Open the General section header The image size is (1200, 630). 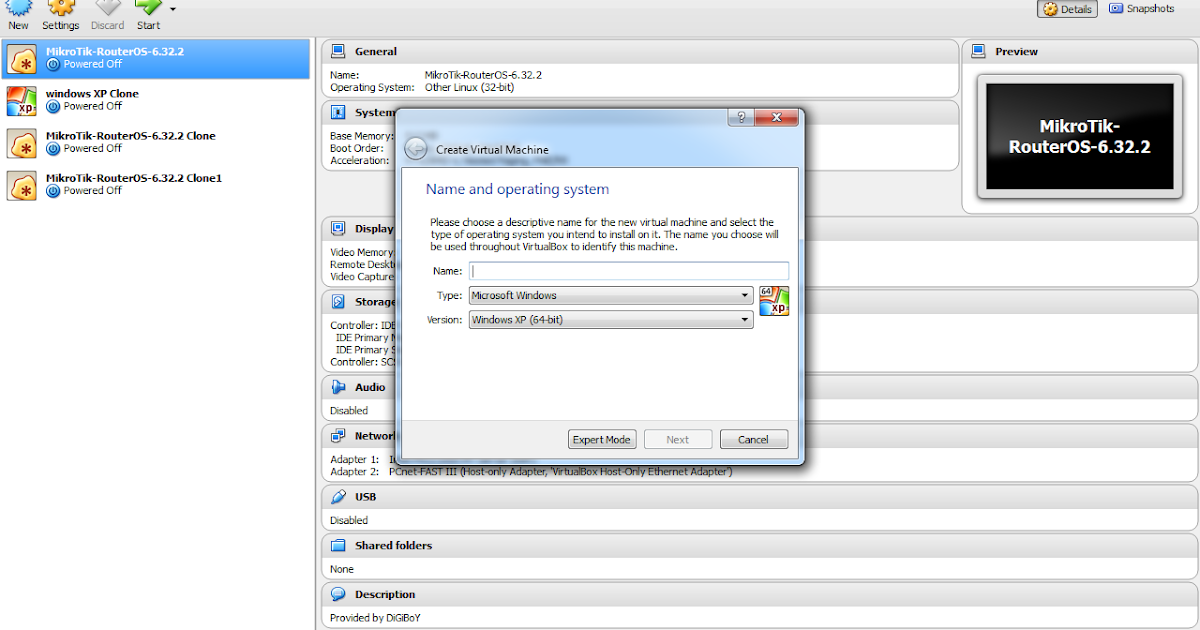pos(640,51)
